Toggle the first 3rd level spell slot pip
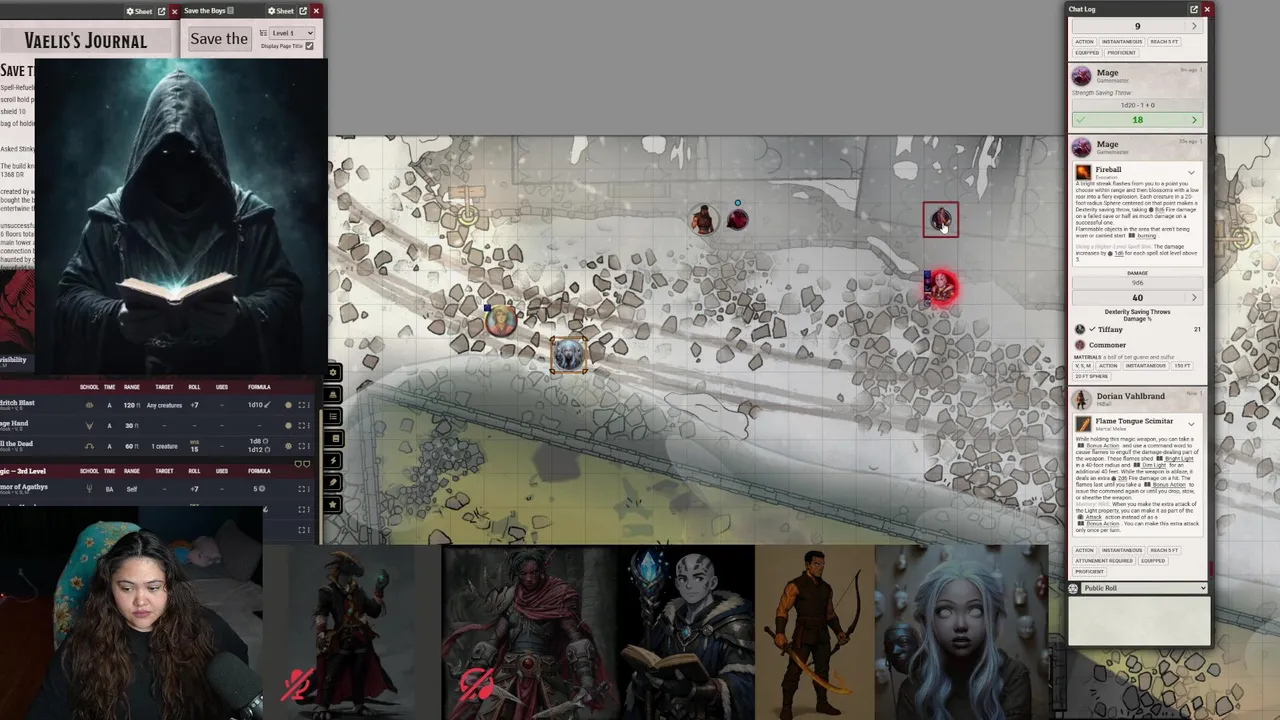This screenshot has height=720, width=1280. (x=299, y=464)
